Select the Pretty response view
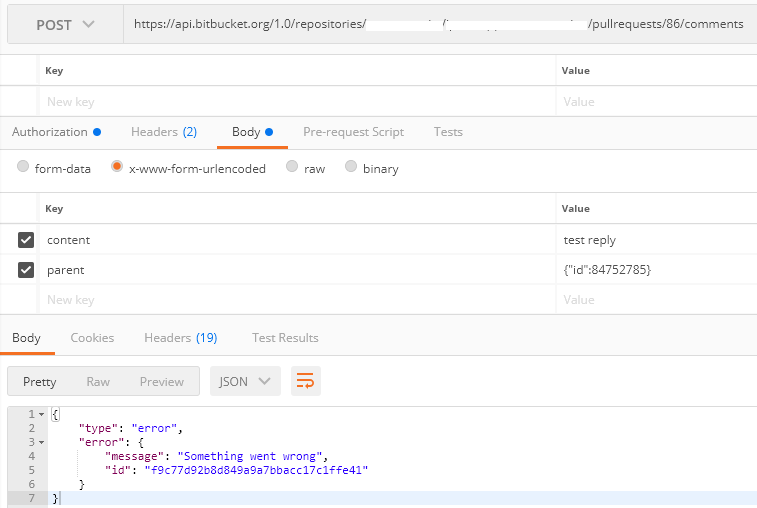 point(40,381)
